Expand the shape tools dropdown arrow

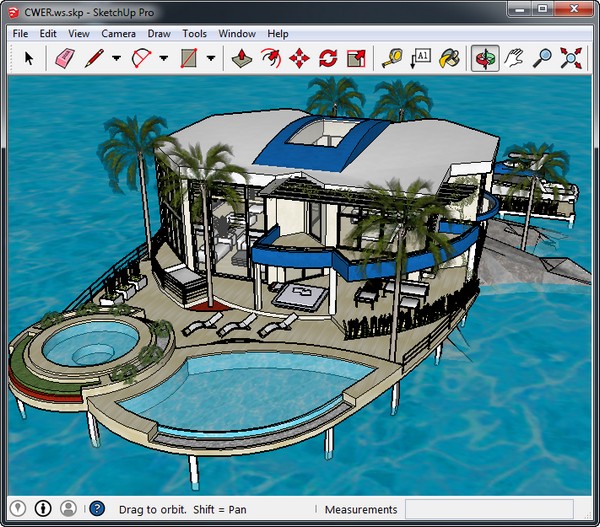coord(211,59)
